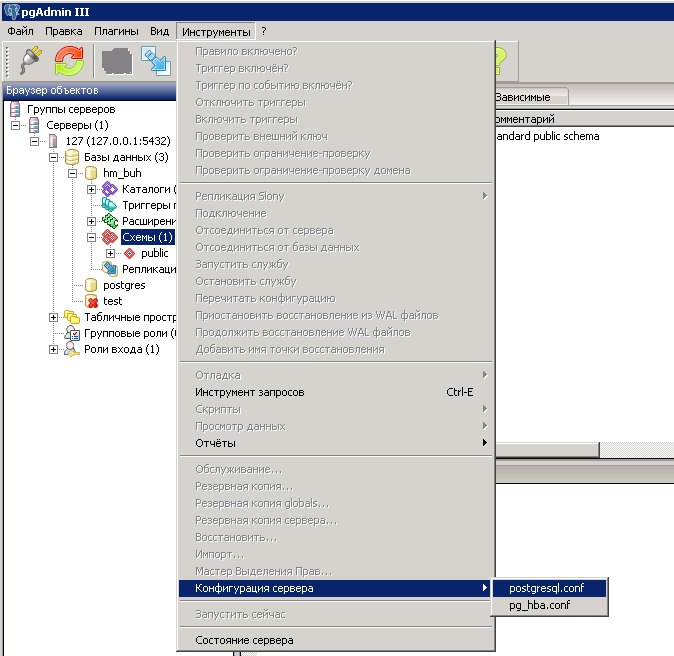Select Состояние сервера menu entry
The image size is (674, 656).
[x=336, y=641]
